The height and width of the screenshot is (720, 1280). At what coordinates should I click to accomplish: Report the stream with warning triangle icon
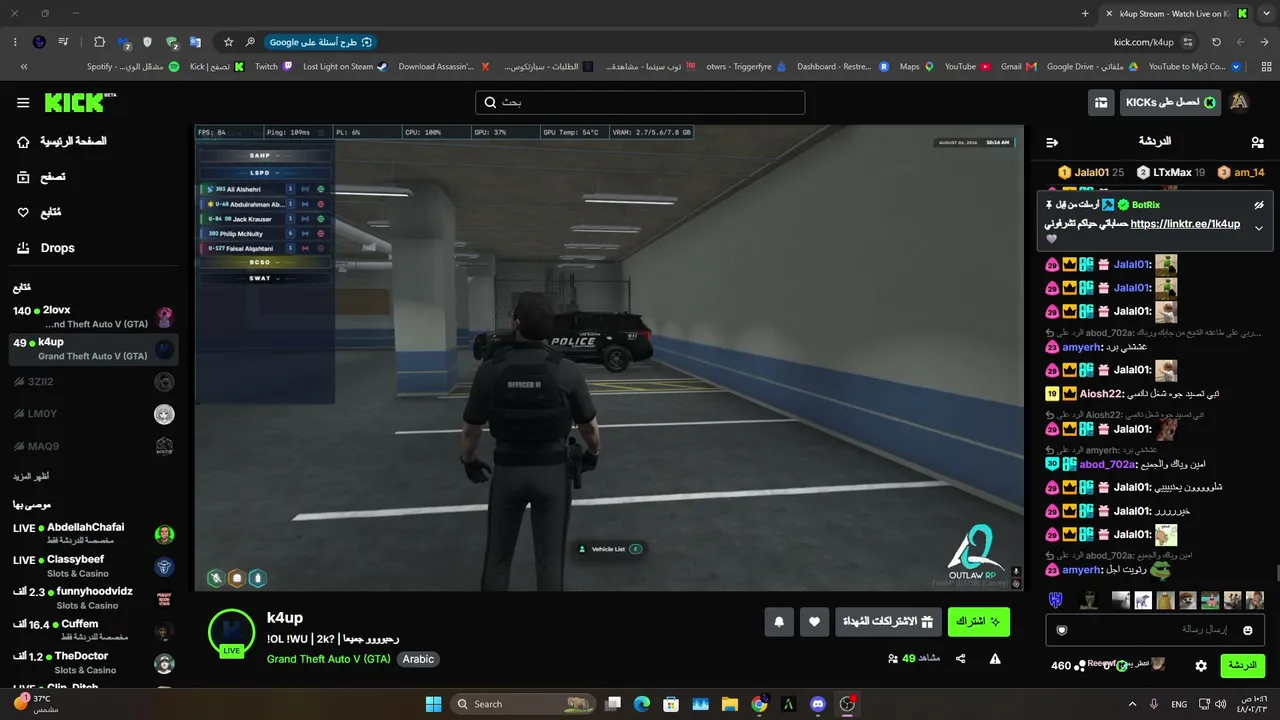[995, 659]
